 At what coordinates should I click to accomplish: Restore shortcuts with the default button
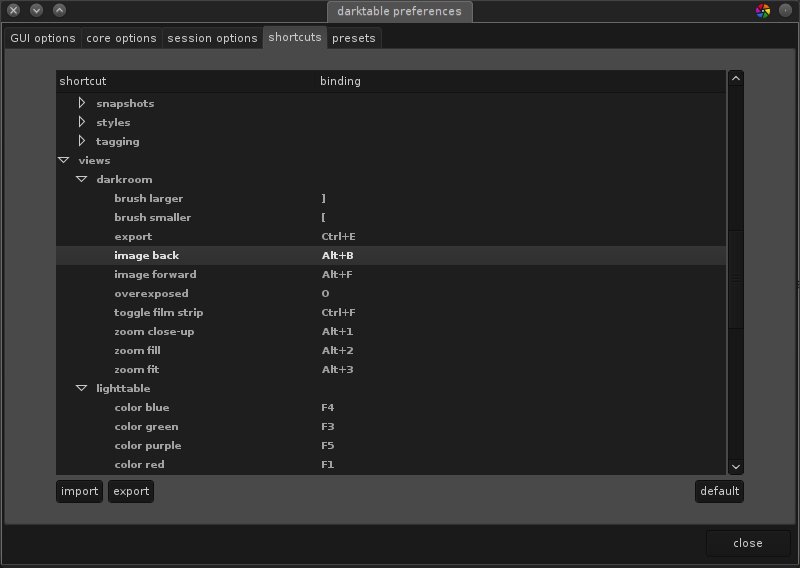[719, 491]
